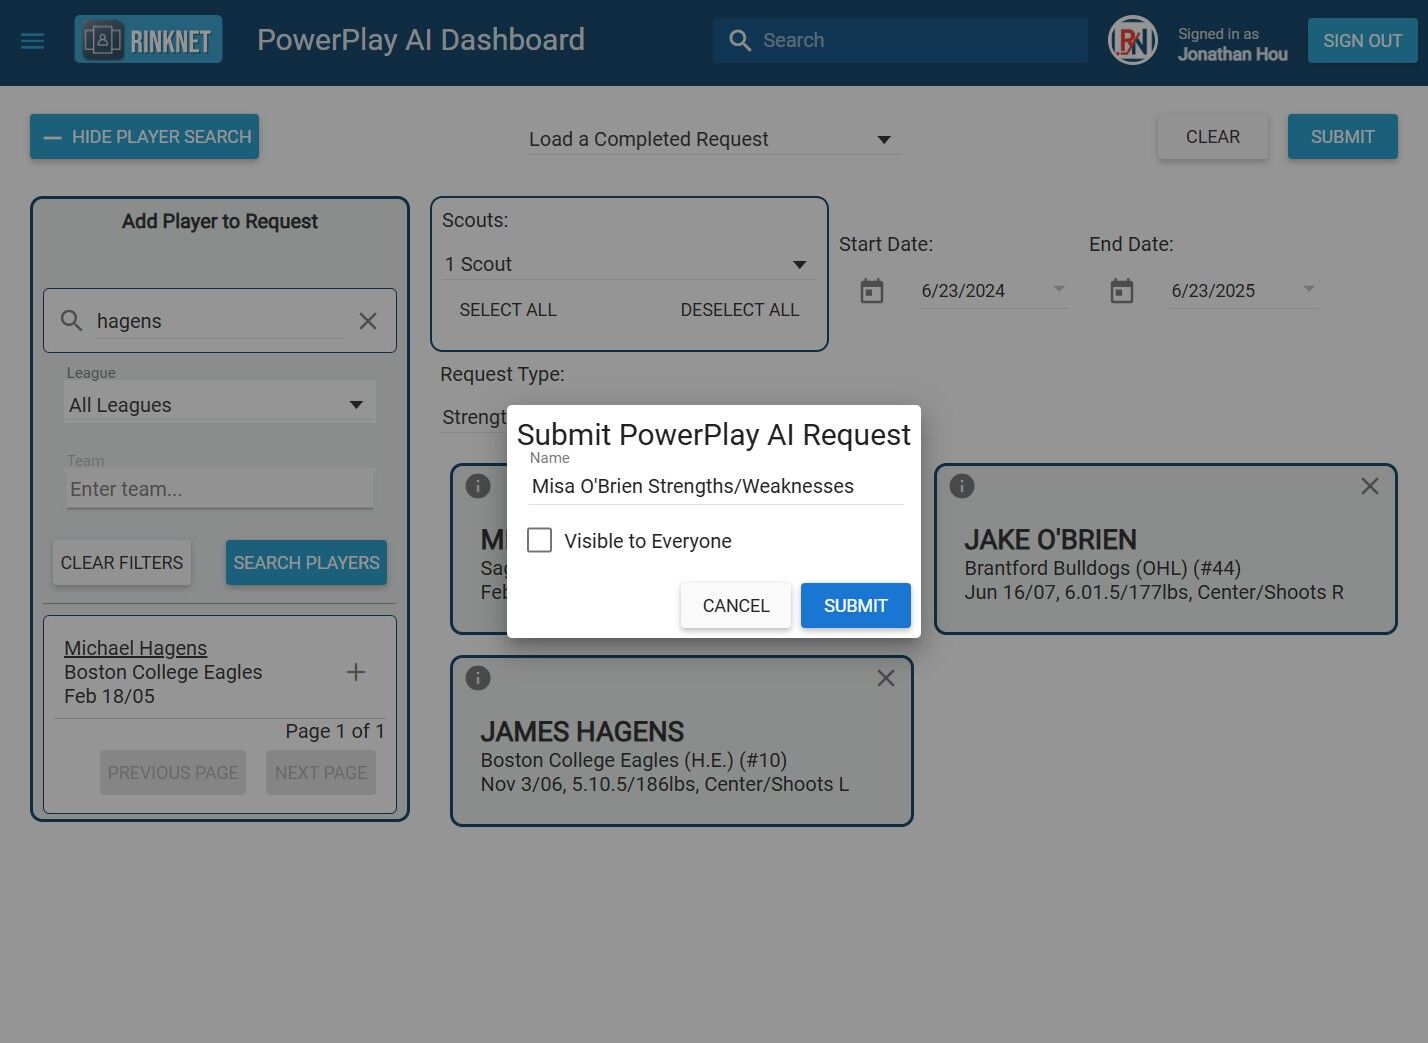This screenshot has width=1428, height=1043.
Task: Click the Clear button at top right
Action: click(1213, 137)
